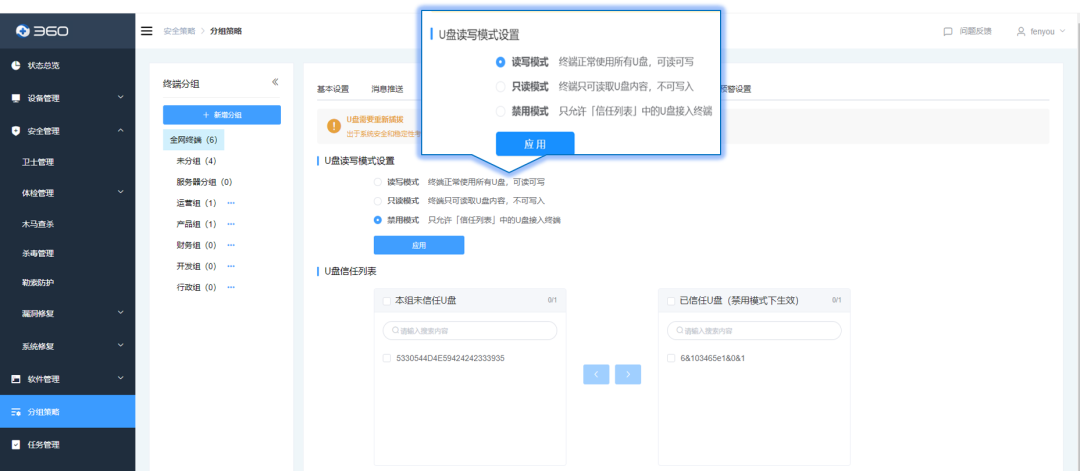
Task: Check the 6&103465e1&0&1 checkbox
Action: [671, 358]
